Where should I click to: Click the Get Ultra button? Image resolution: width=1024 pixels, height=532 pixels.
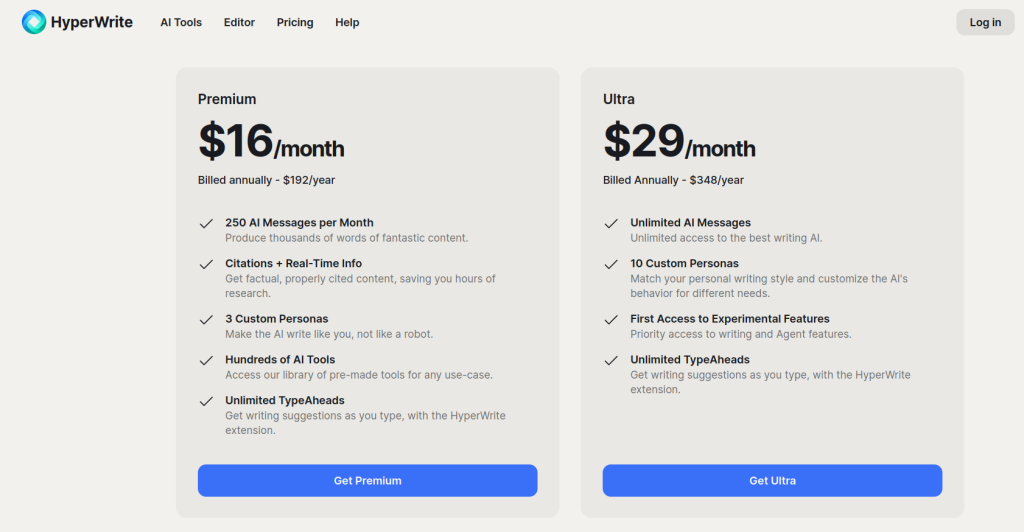[x=773, y=480]
